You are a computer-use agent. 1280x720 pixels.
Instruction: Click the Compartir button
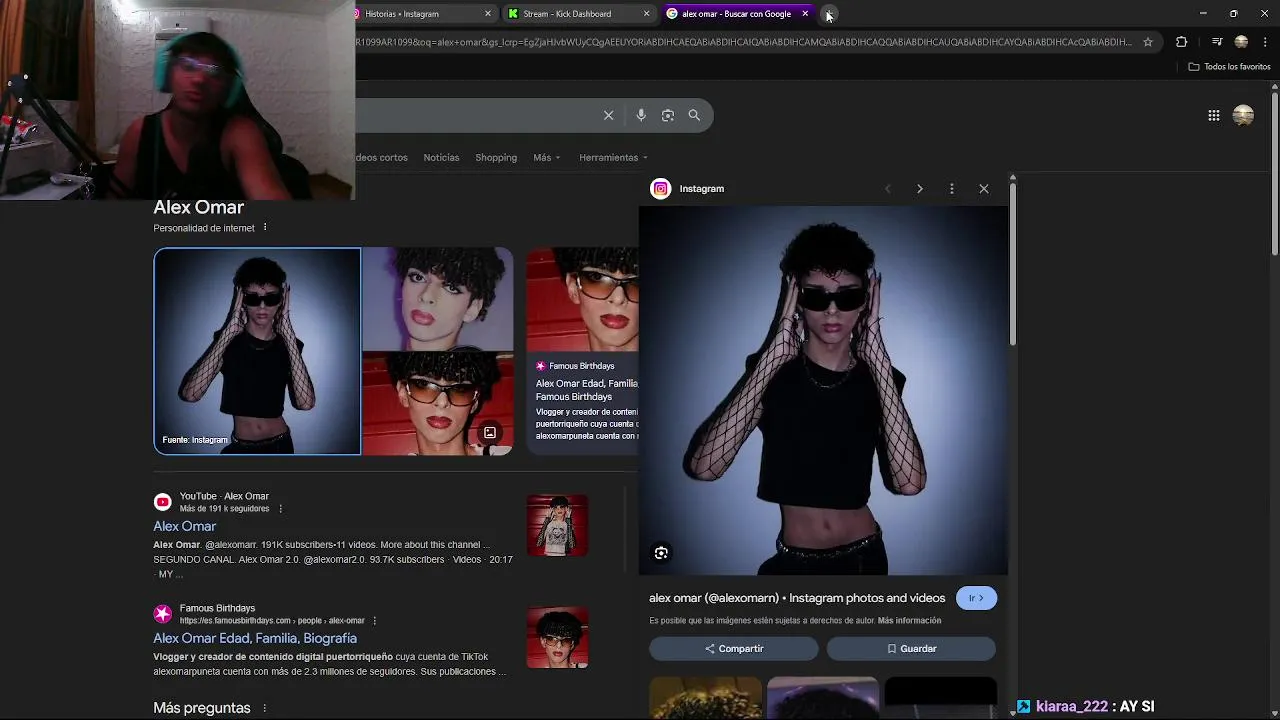click(x=734, y=649)
